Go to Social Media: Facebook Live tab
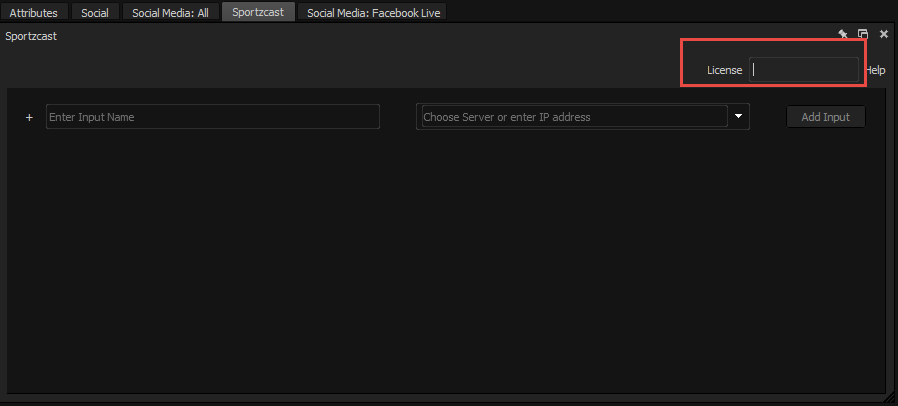The image size is (898, 406). coord(373,13)
